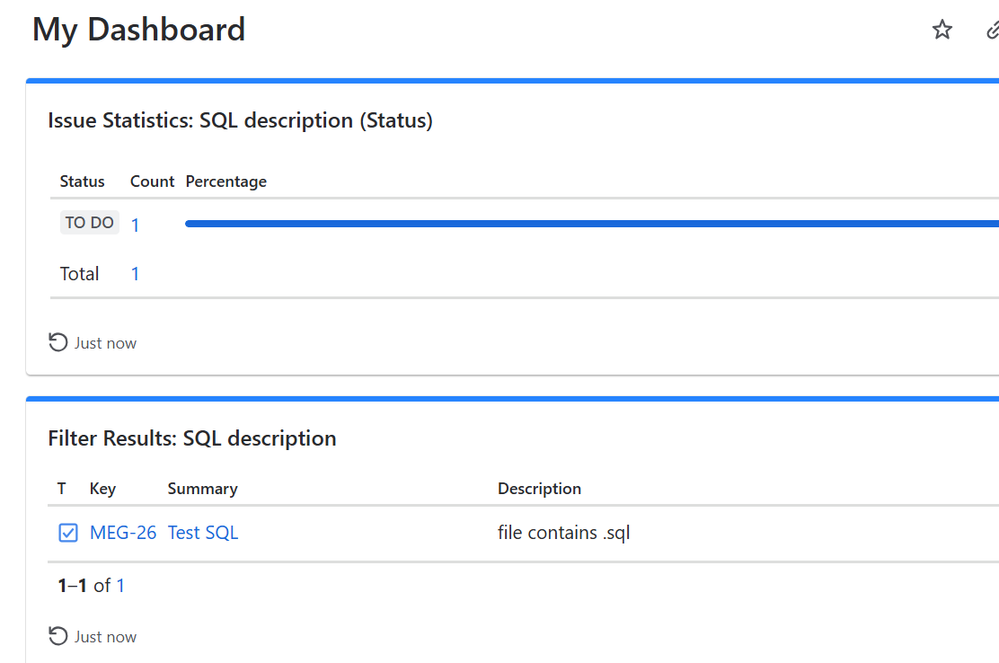Click the total results count link in pagination
This screenshot has width=999, height=663.
[x=121, y=586]
